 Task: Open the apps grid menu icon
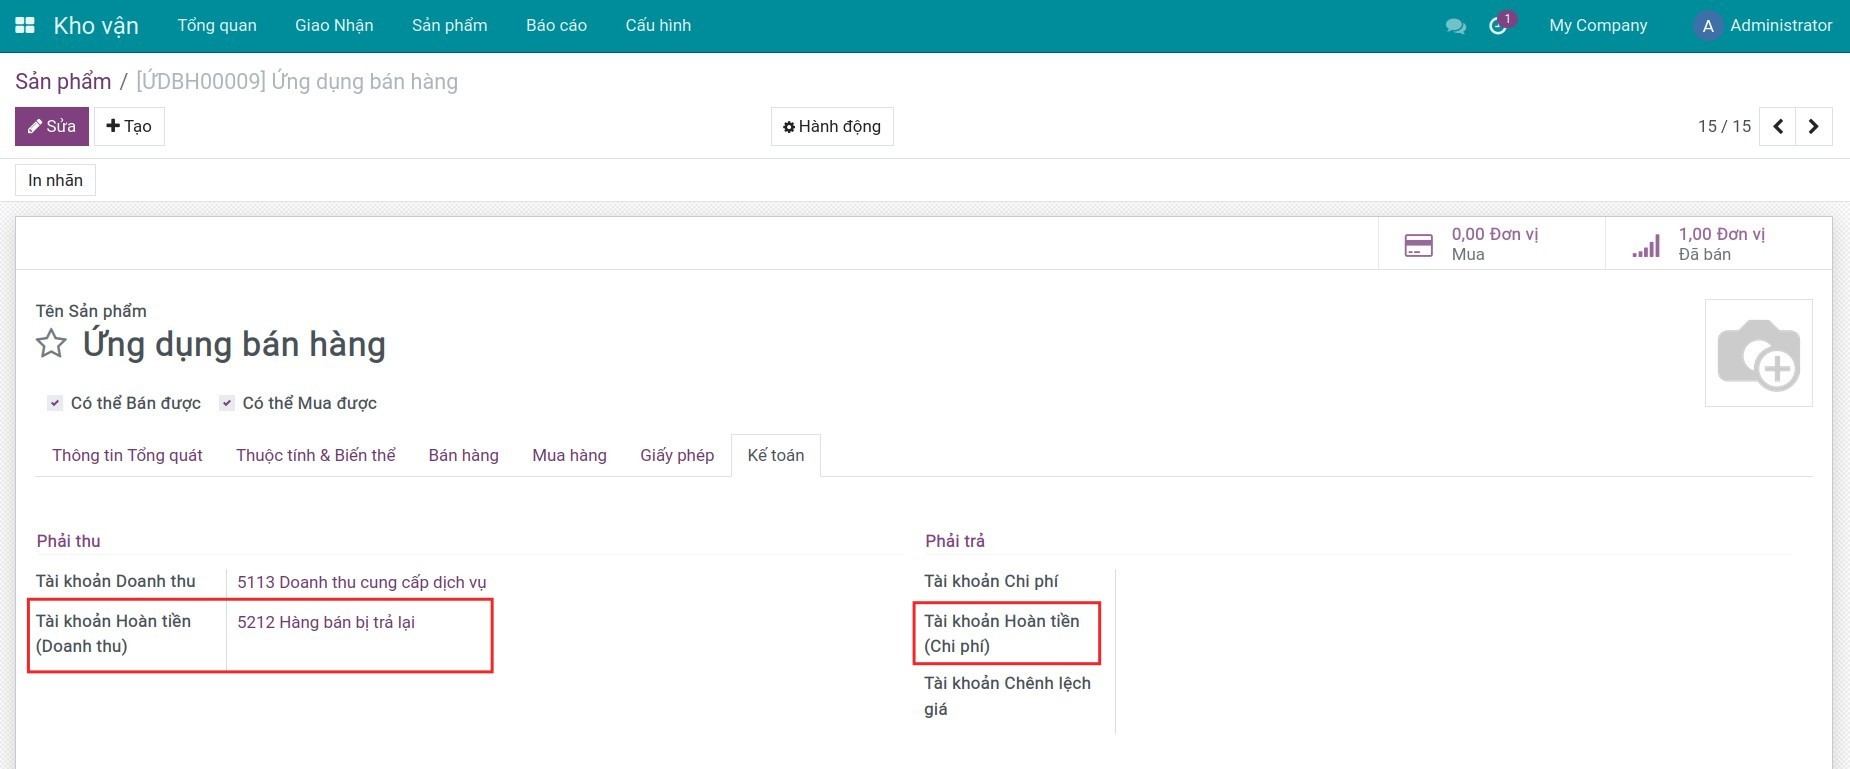click(25, 25)
